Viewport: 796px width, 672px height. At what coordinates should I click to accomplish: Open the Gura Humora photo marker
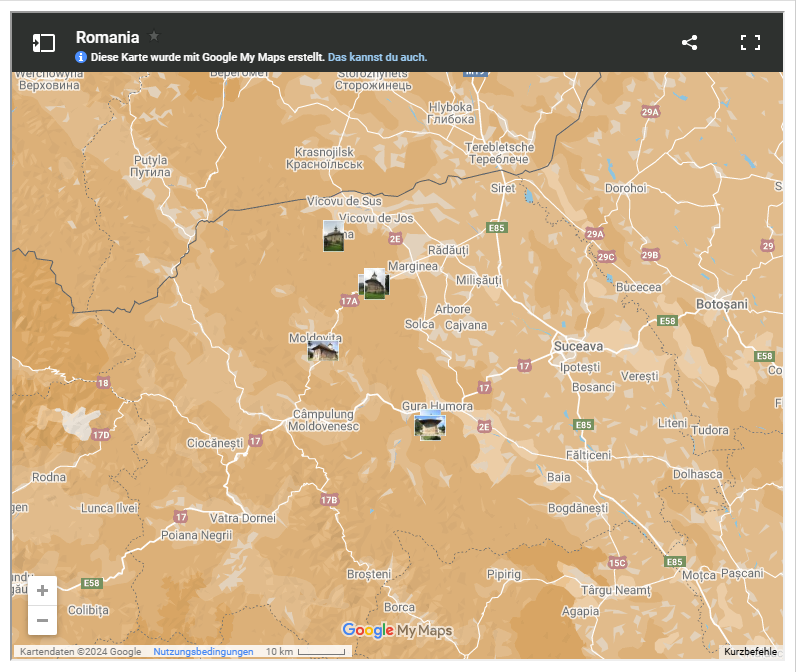429,425
